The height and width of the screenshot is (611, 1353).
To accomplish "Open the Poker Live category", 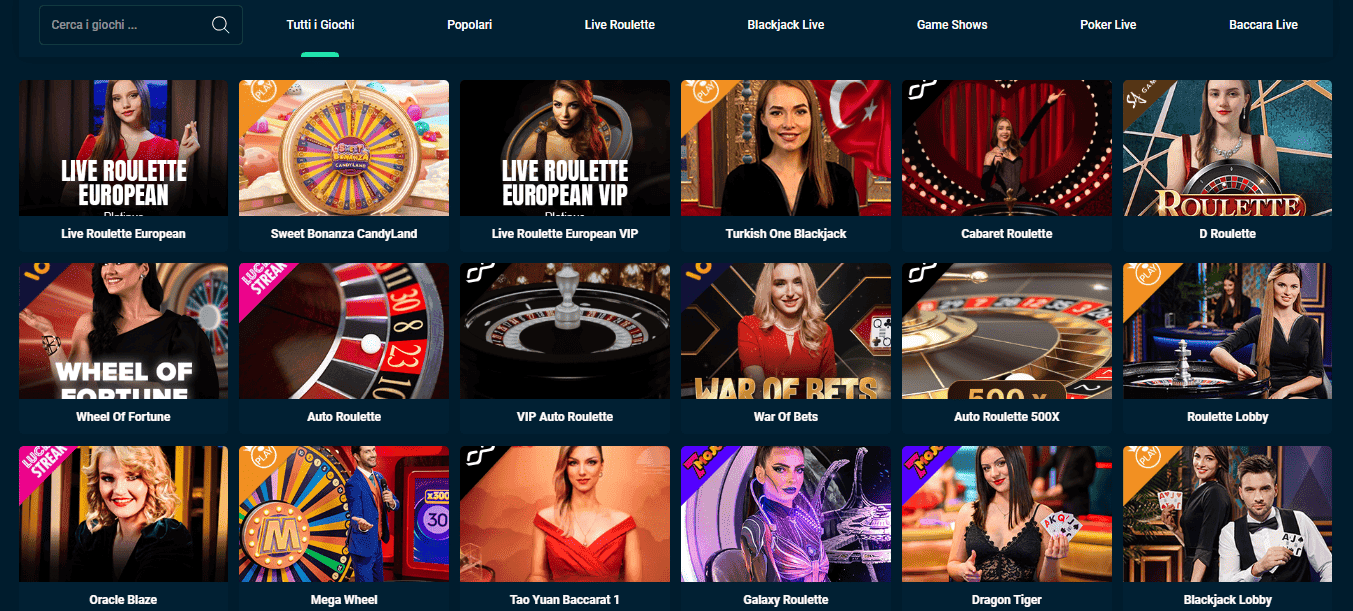I will pos(1108,25).
